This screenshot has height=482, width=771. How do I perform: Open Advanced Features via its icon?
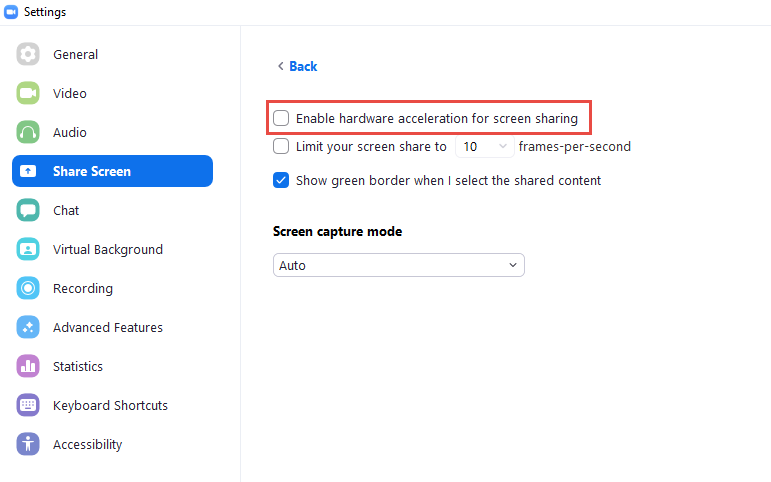click(28, 327)
